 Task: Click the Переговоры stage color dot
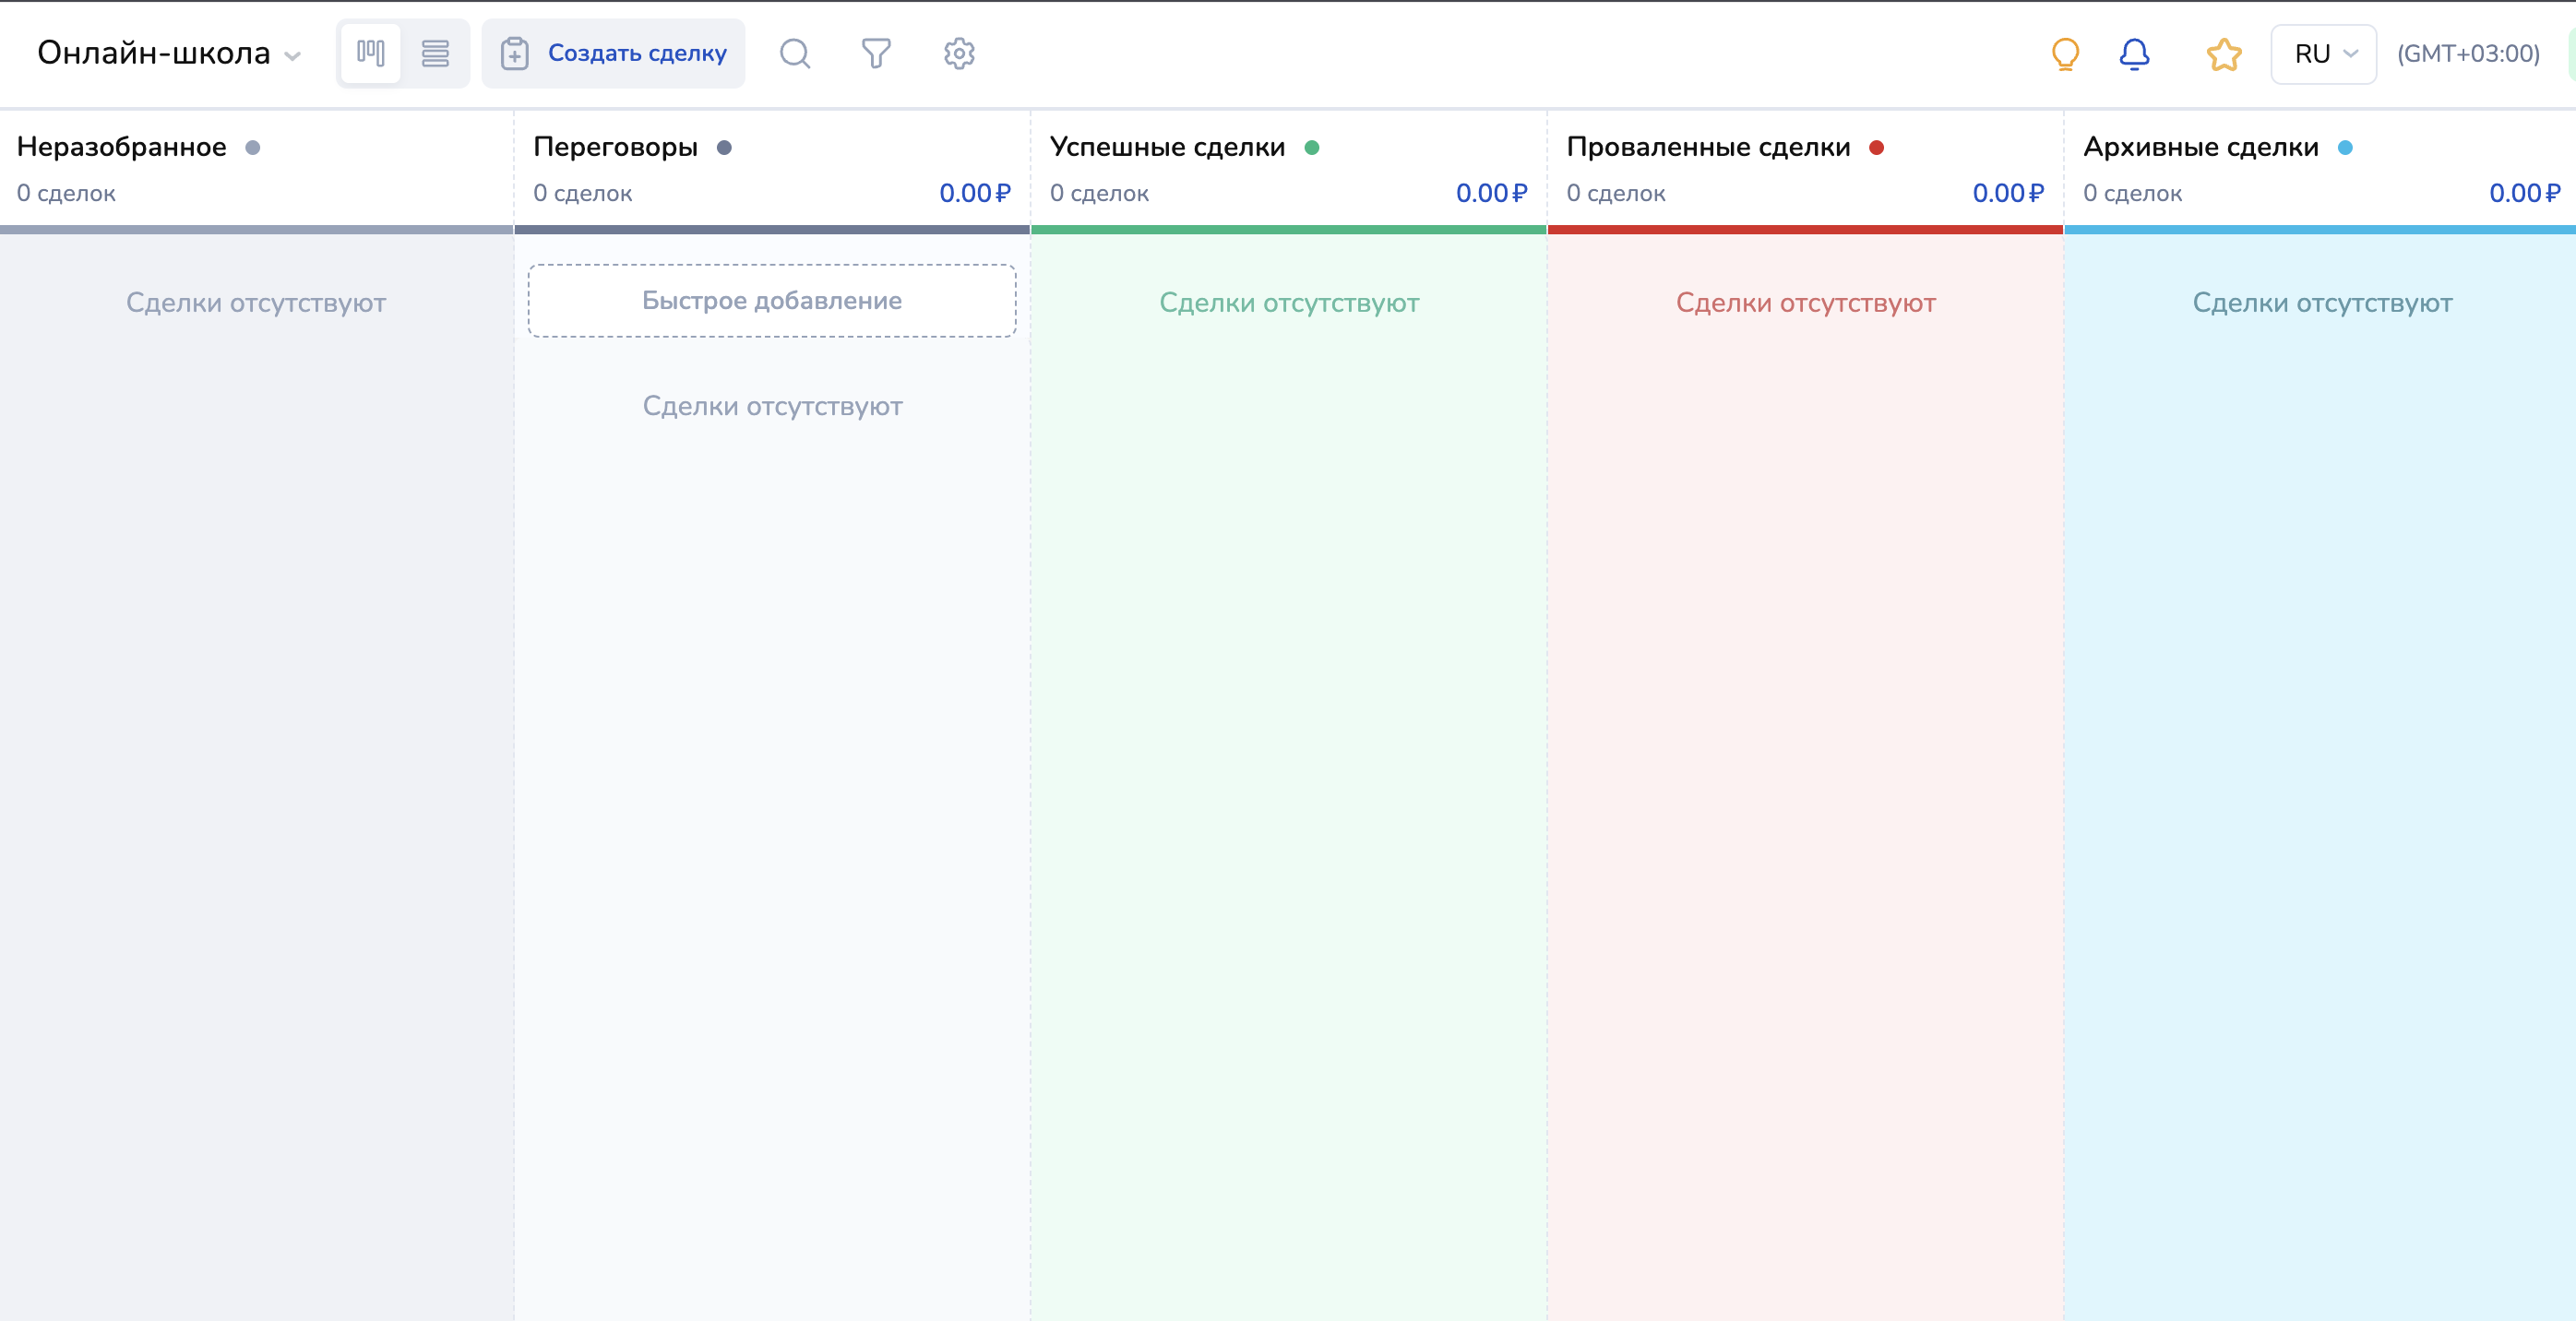[x=724, y=148]
